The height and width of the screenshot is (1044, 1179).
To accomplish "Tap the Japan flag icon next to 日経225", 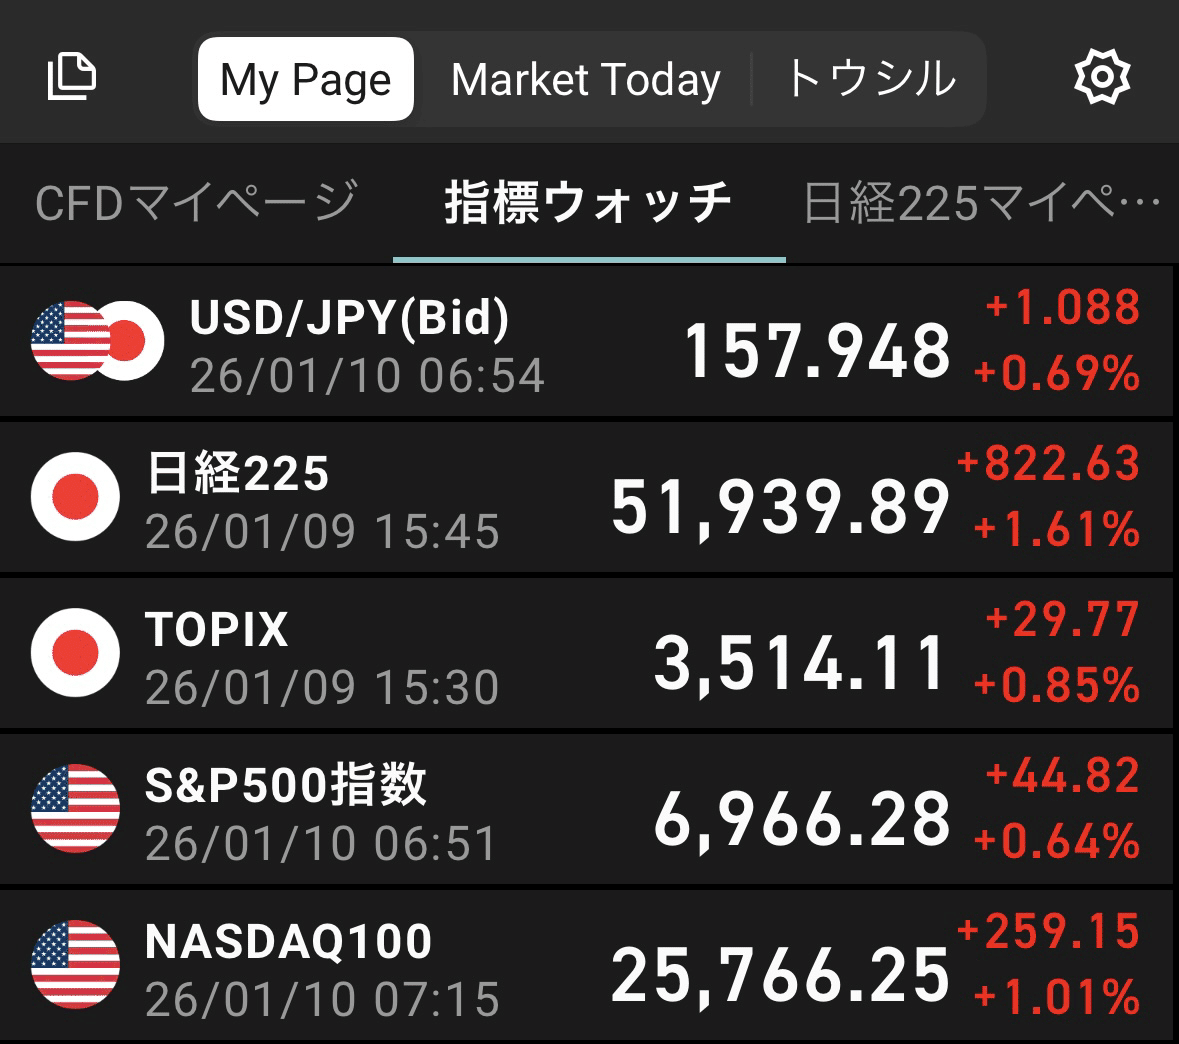I will click(75, 497).
